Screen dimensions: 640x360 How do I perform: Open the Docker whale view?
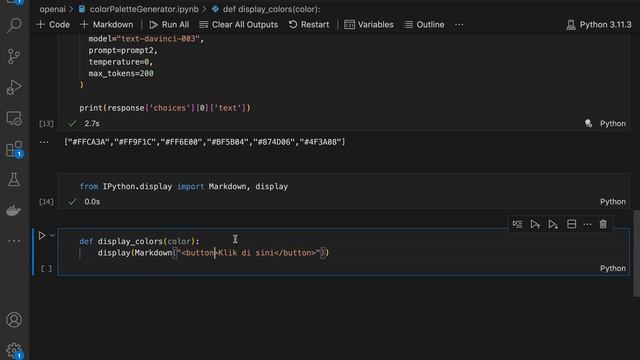(14, 211)
